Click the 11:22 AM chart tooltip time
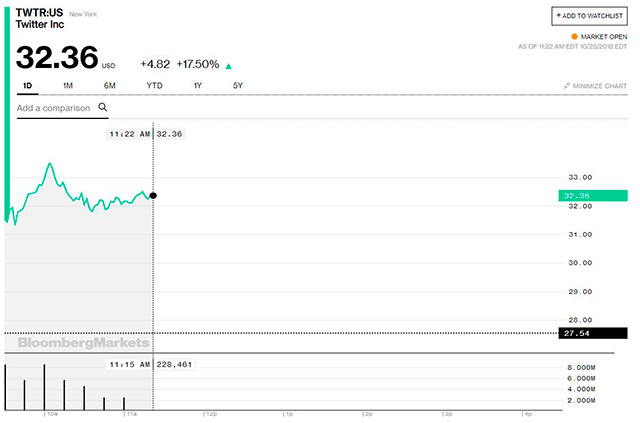 tap(129, 134)
